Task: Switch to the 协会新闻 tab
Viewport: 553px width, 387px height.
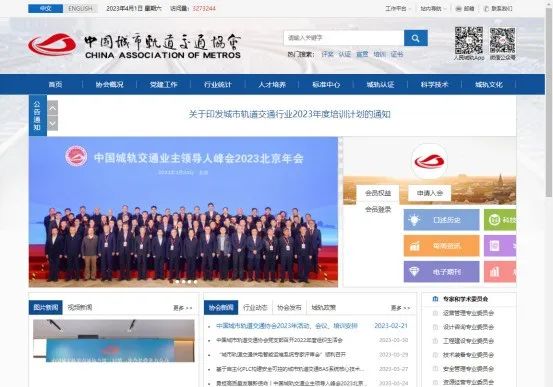Action: pyautogui.click(x=221, y=307)
